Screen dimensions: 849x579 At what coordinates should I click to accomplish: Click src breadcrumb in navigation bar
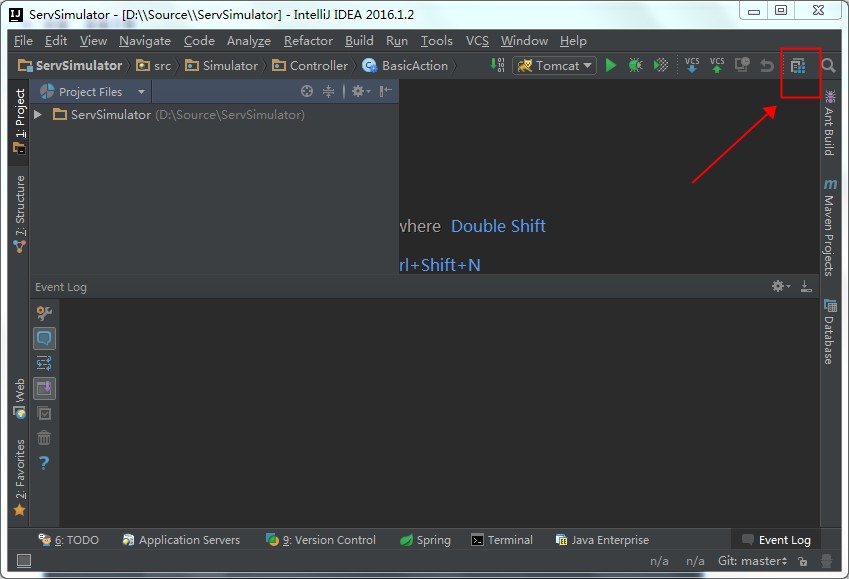point(154,66)
